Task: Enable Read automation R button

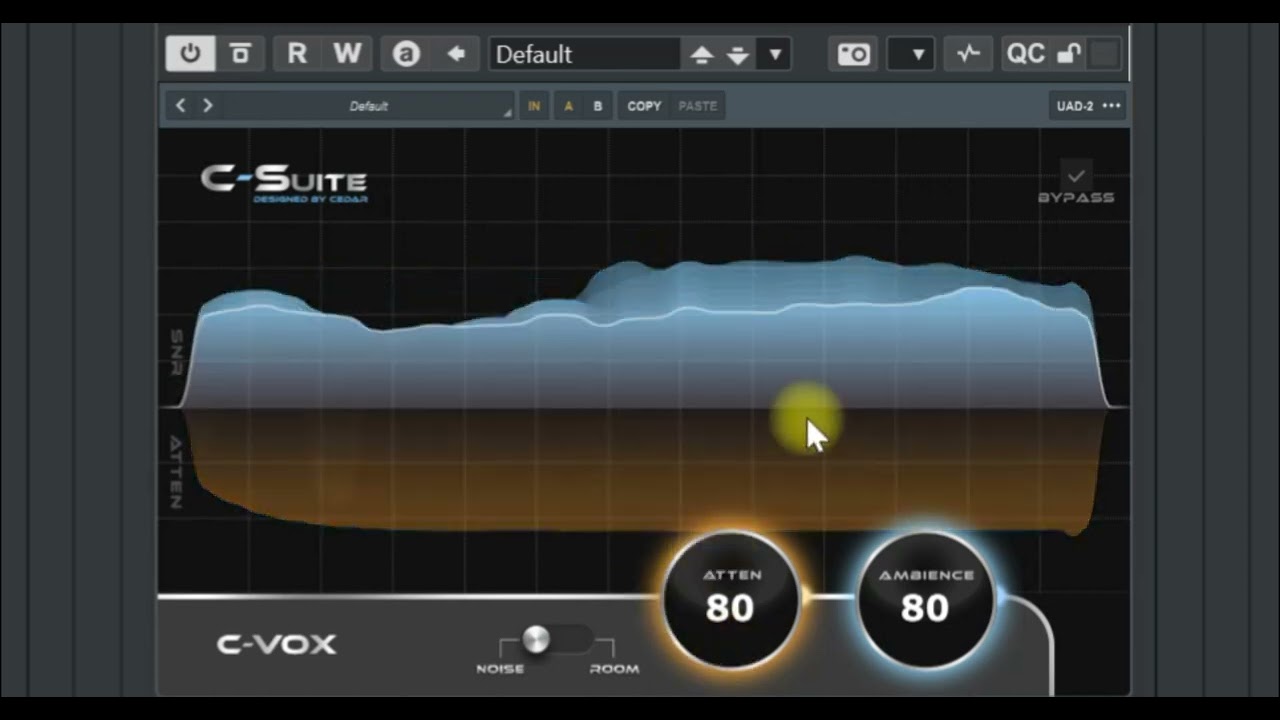Action: (x=297, y=54)
